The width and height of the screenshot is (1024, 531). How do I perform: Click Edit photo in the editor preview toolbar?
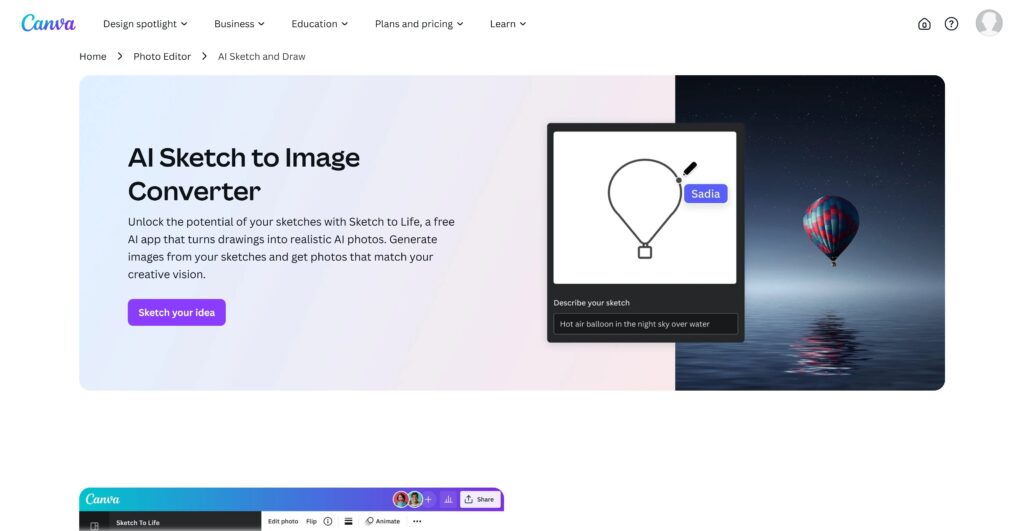pyautogui.click(x=283, y=521)
